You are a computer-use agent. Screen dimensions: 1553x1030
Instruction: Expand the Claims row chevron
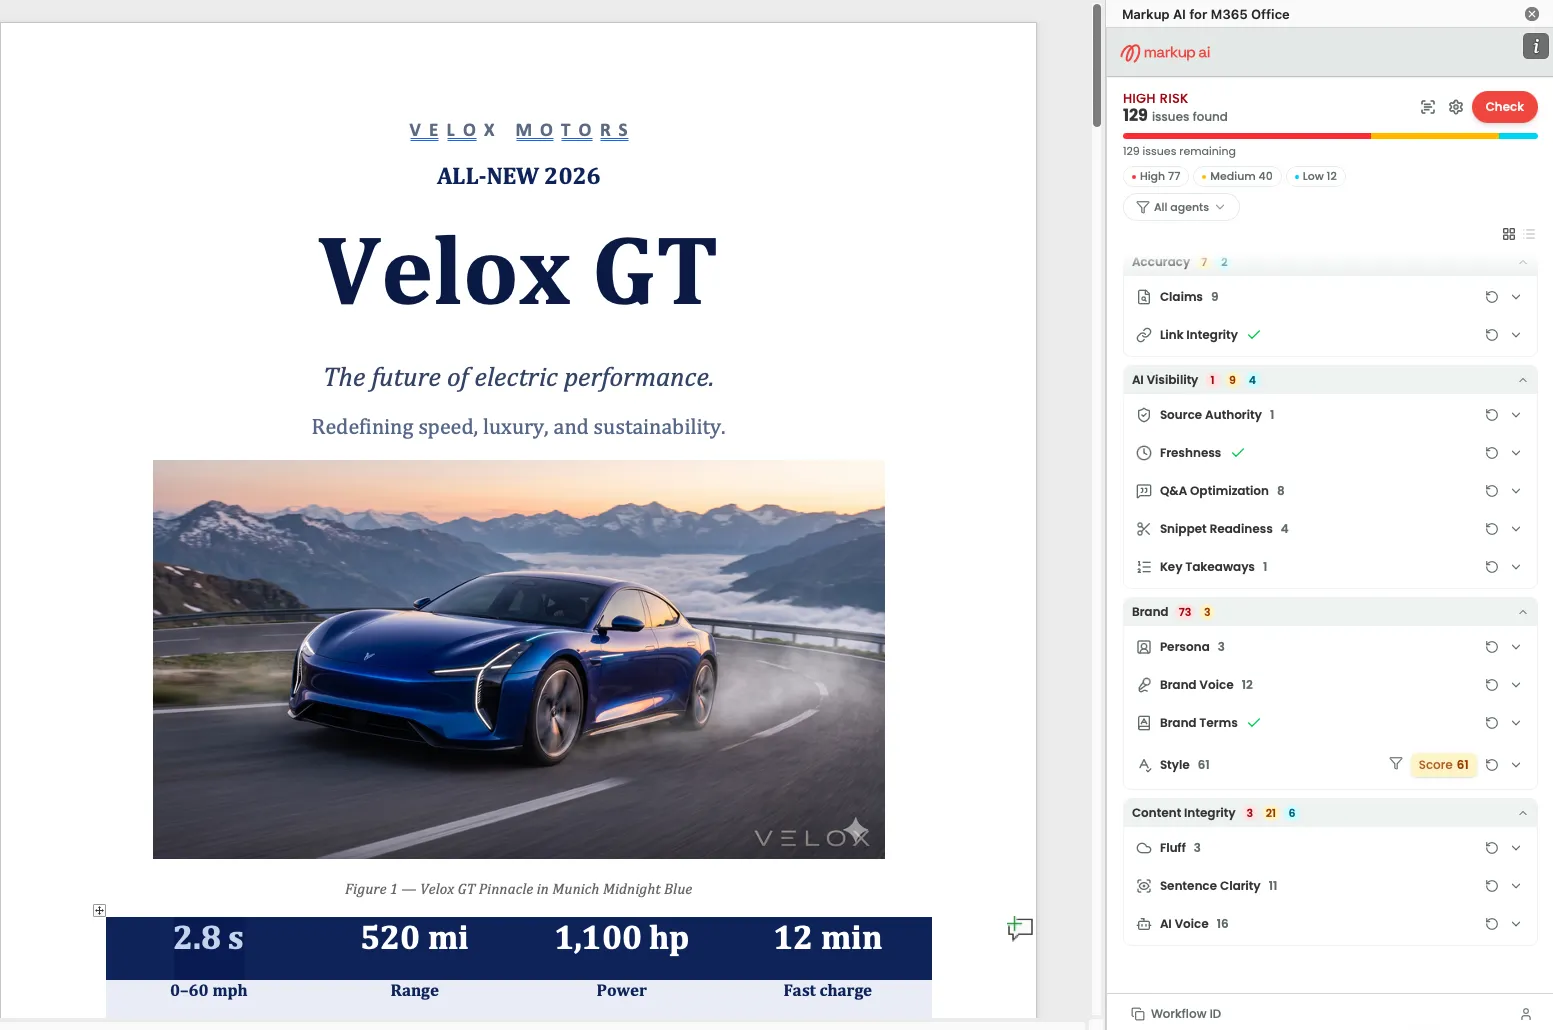[1516, 297]
